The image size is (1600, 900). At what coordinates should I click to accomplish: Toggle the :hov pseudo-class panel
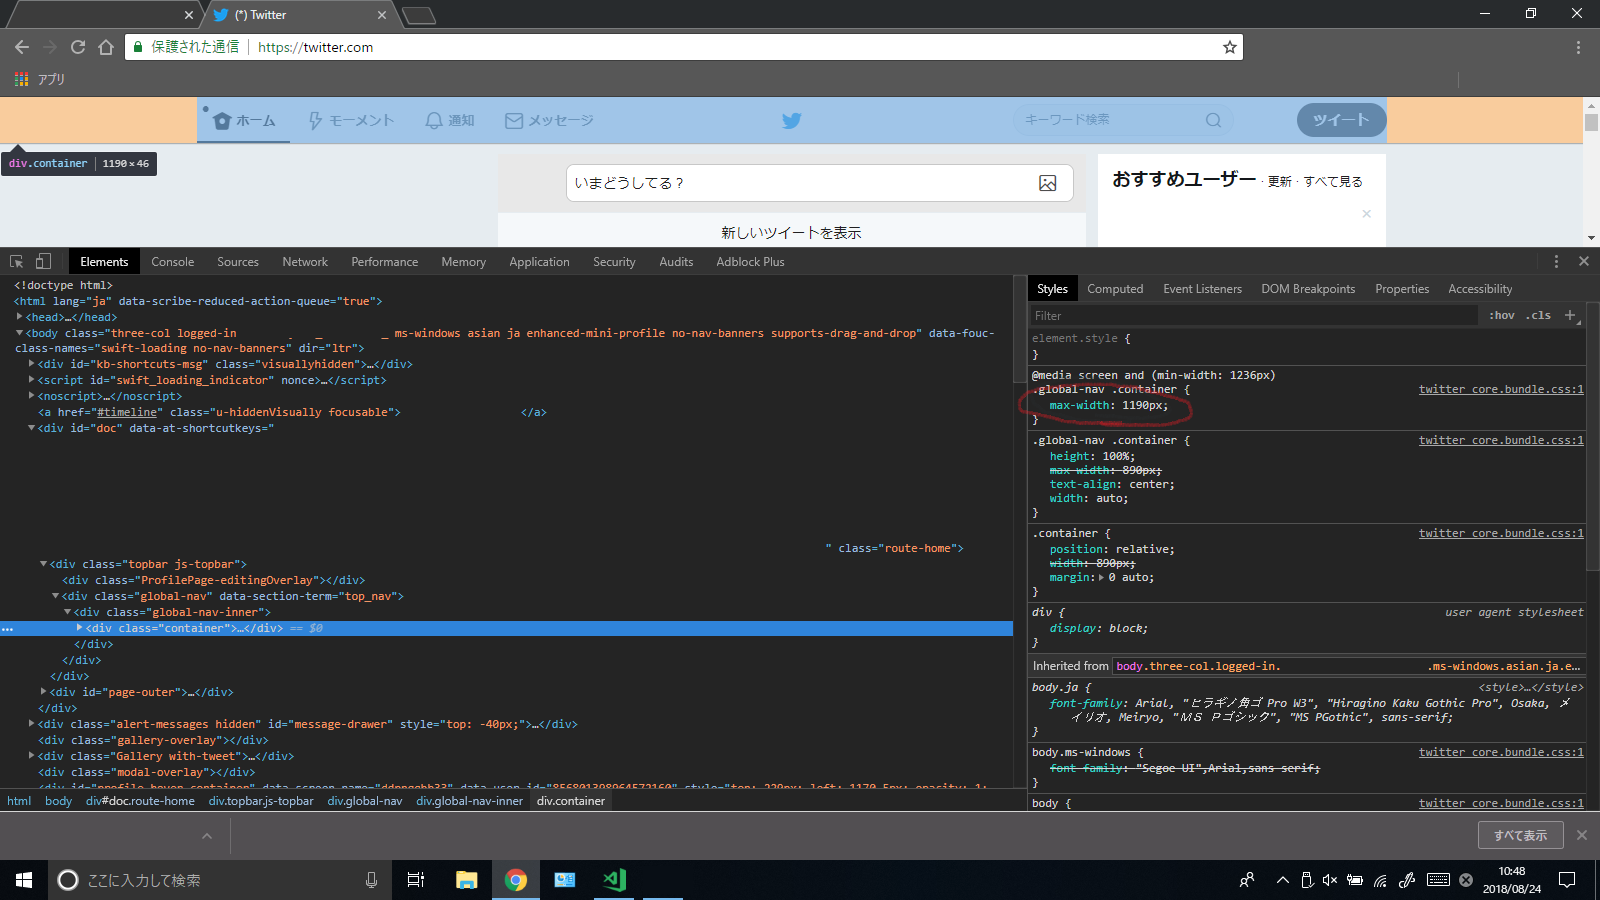(1502, 315)
